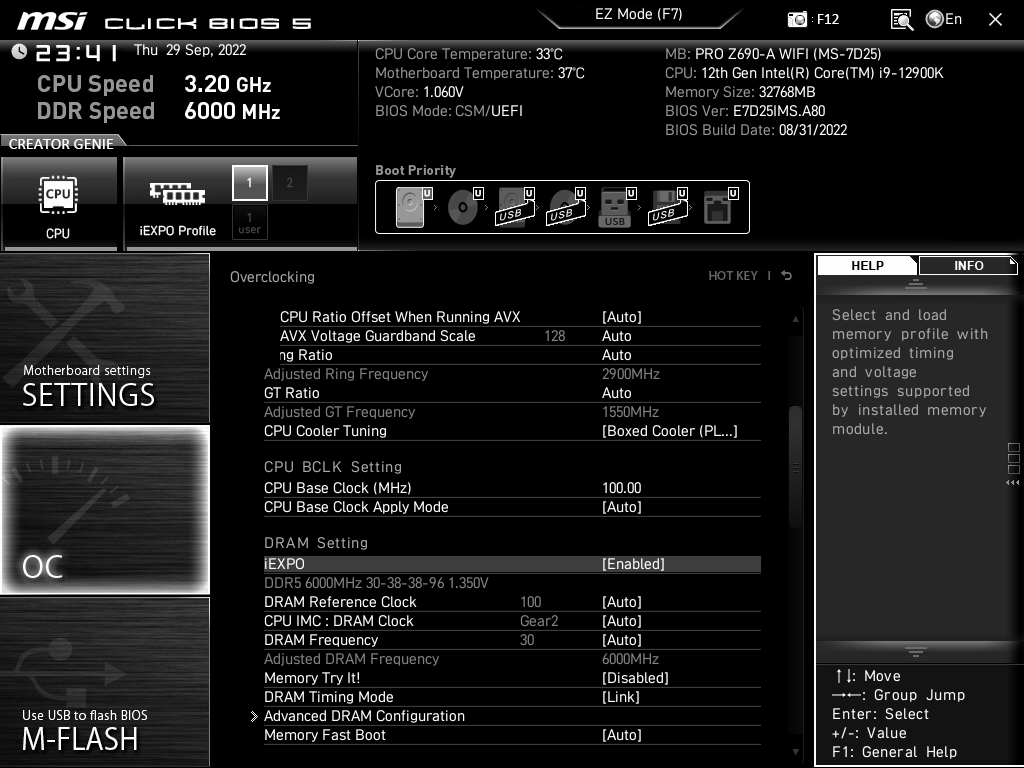
Task: Switch to EZ Mode (F7)
Action: point(639,15)
